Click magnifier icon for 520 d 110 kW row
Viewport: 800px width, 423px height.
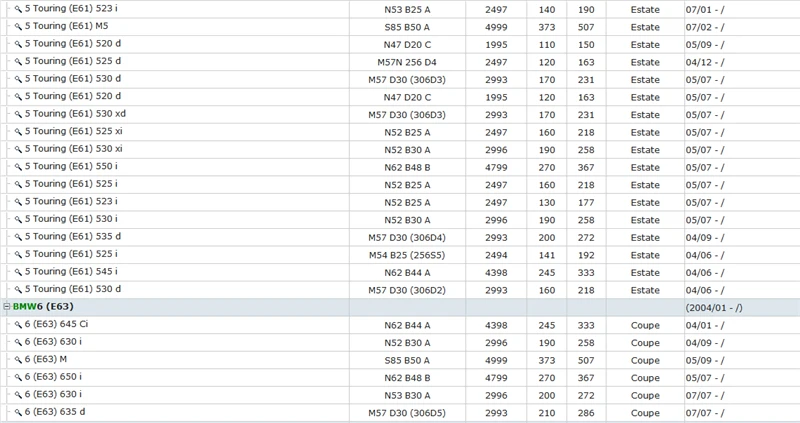[x=18, y=44]
